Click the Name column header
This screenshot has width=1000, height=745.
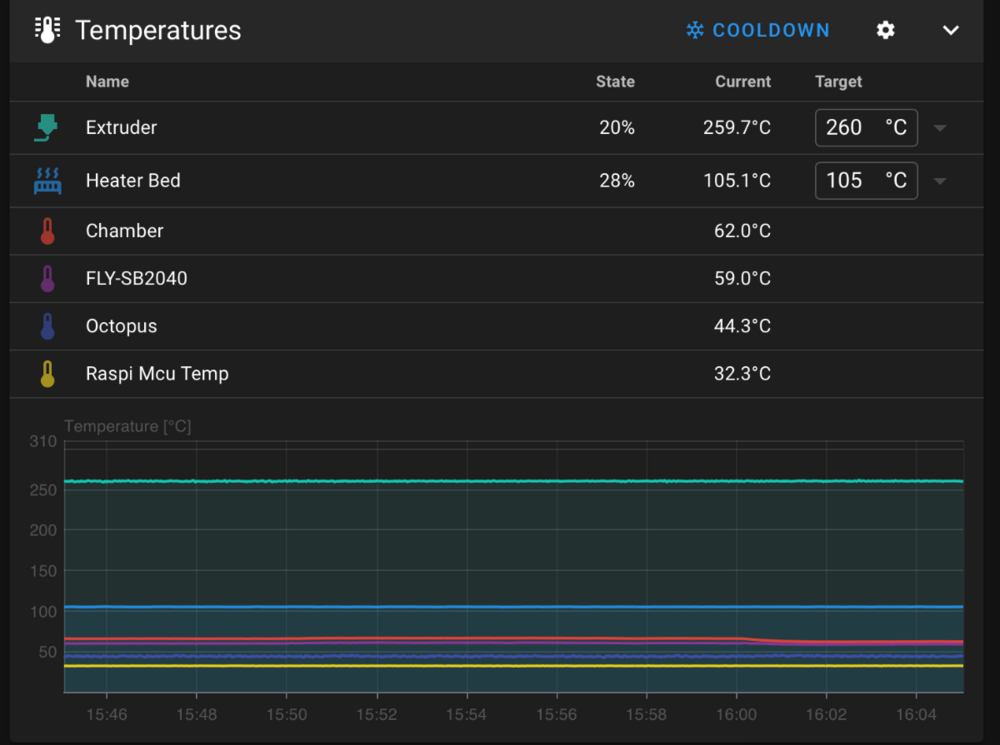(x=107, y=82)
